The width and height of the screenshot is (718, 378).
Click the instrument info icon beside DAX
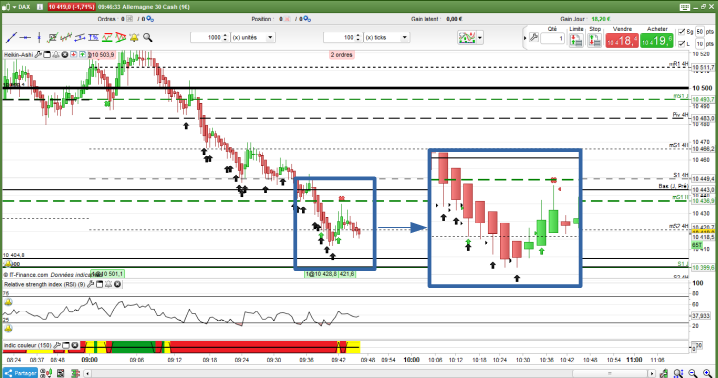tap(40, 7)
